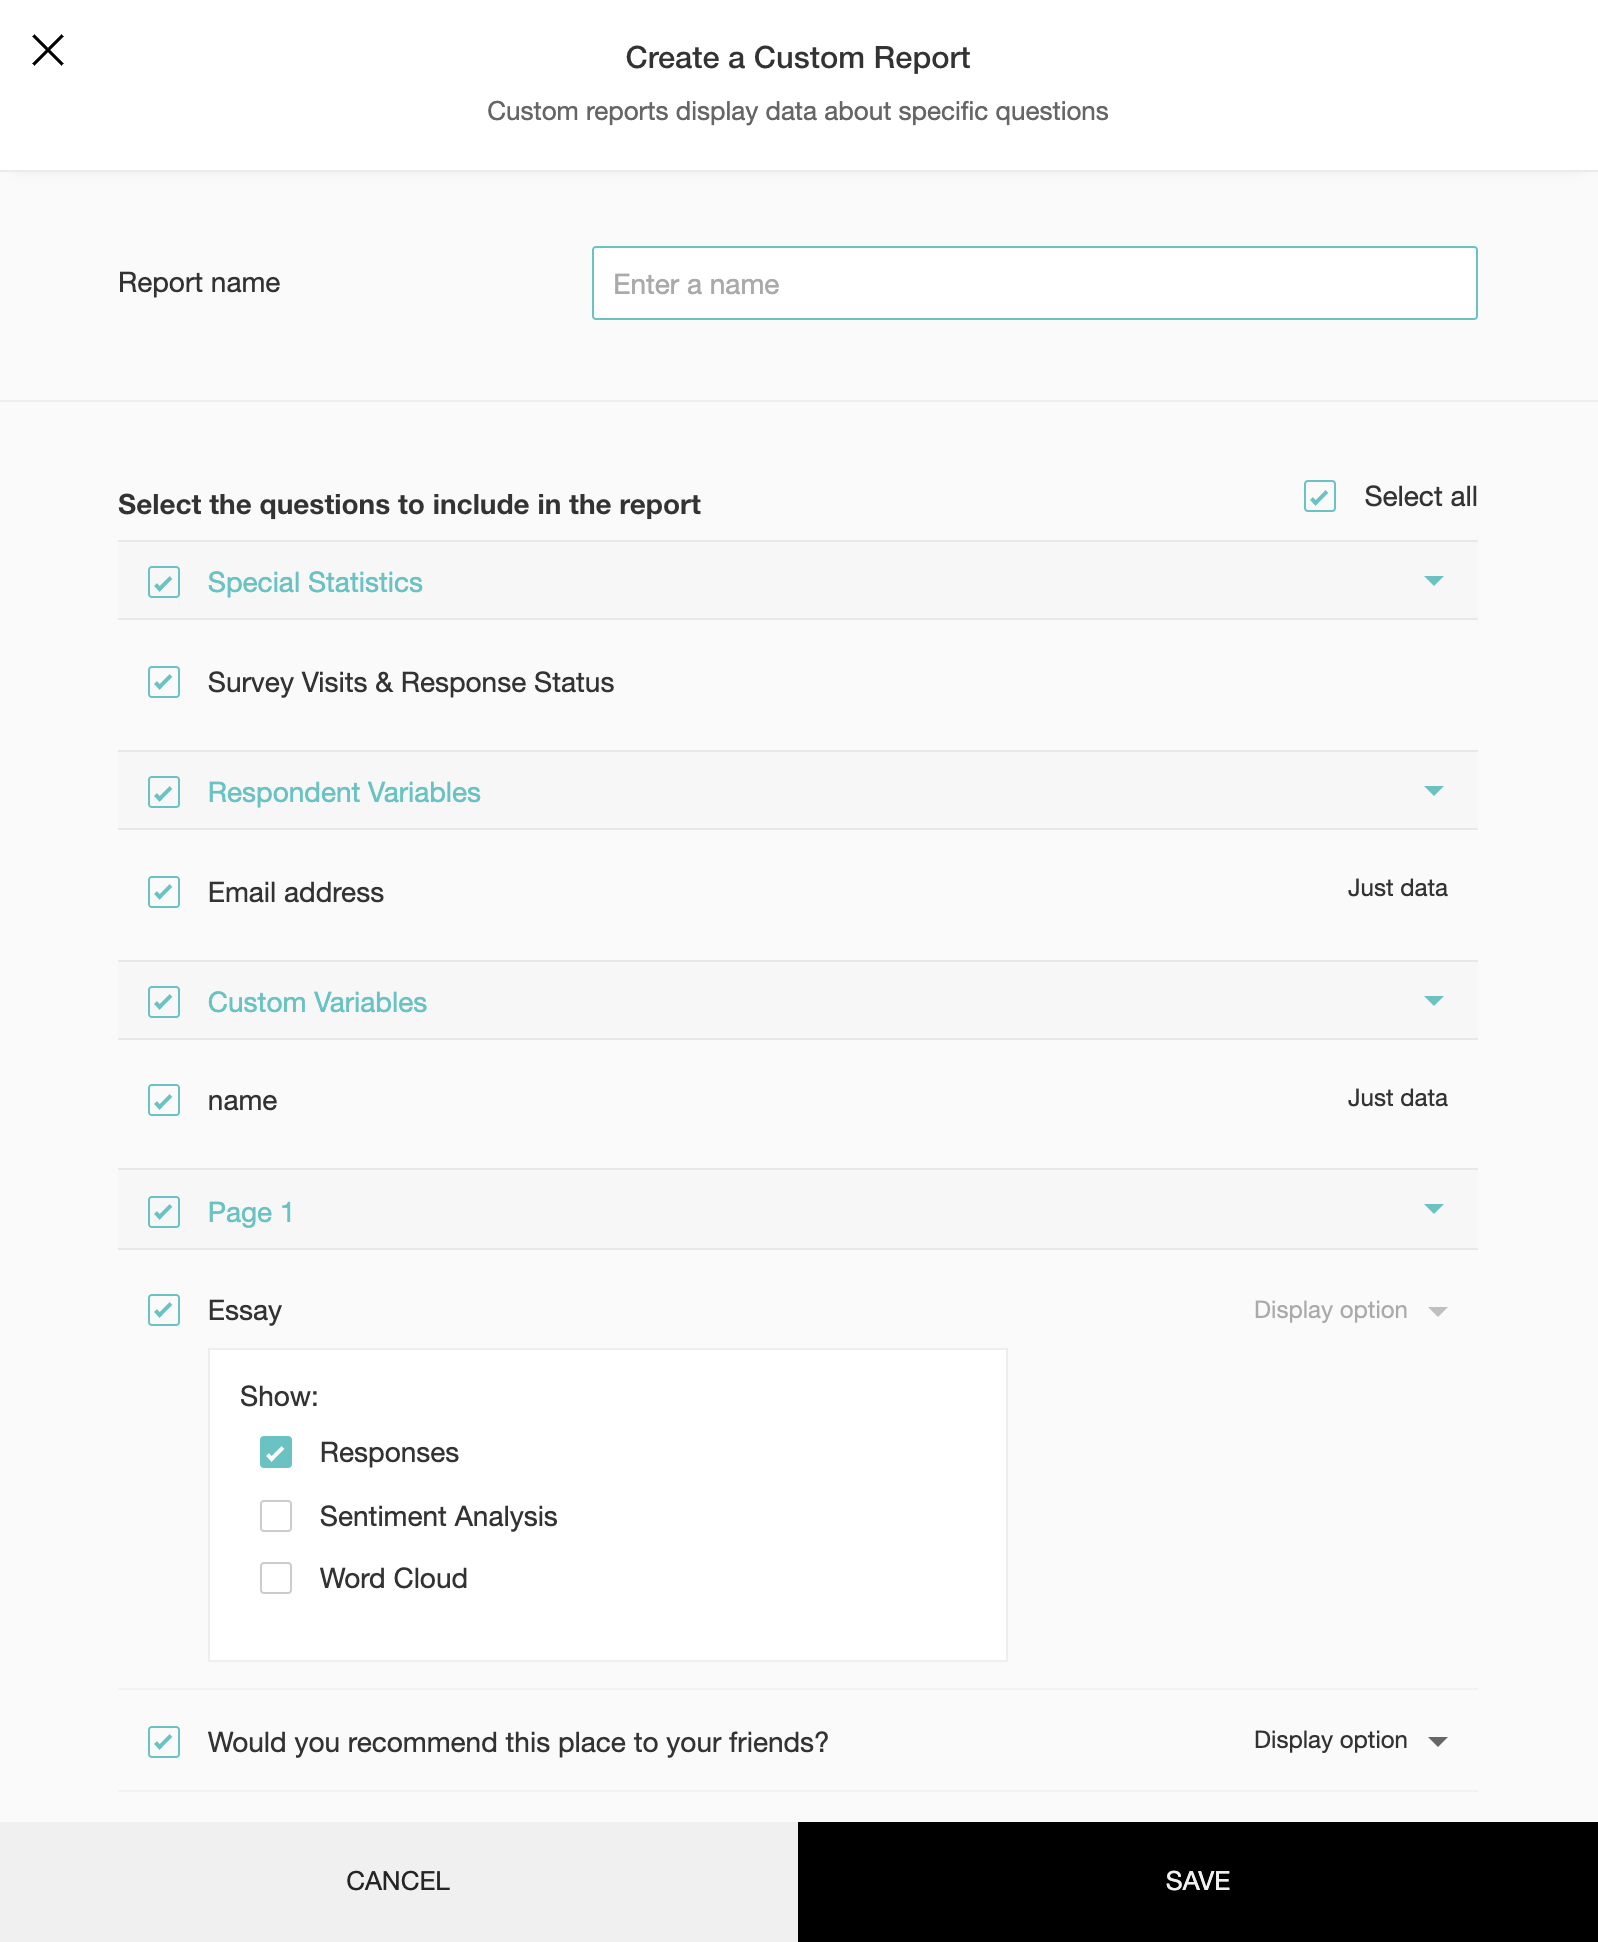Screen dimensions: 1598x1942
Task: Uncheck the Special Statistics section checkbox
Action: [x=164, y=582]
